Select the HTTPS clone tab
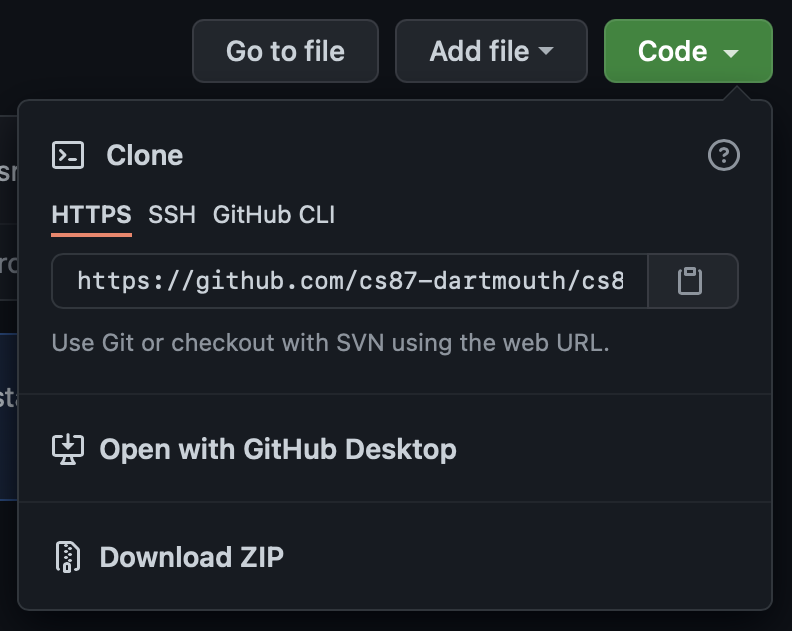This screenshot has width=792, height=631. point(91,214)
